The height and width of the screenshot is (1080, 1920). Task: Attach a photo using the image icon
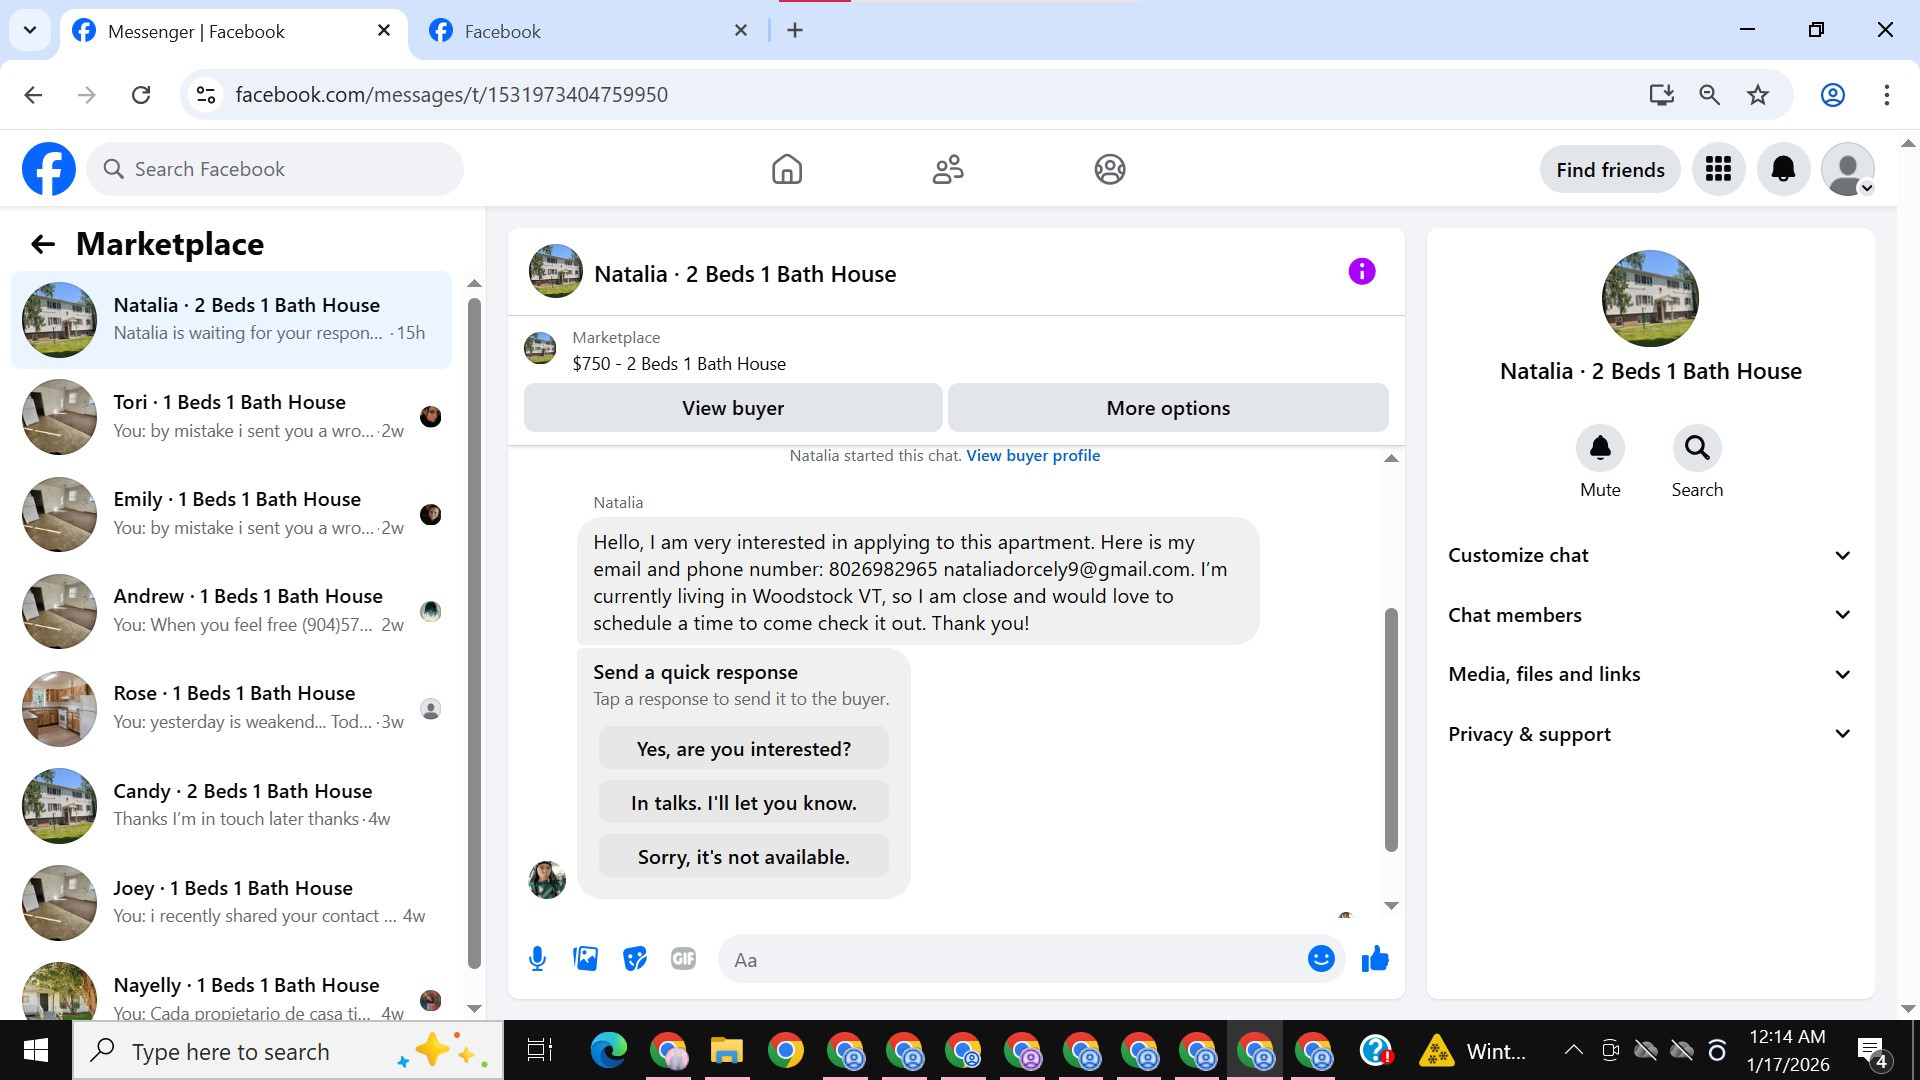click(585, 959)
